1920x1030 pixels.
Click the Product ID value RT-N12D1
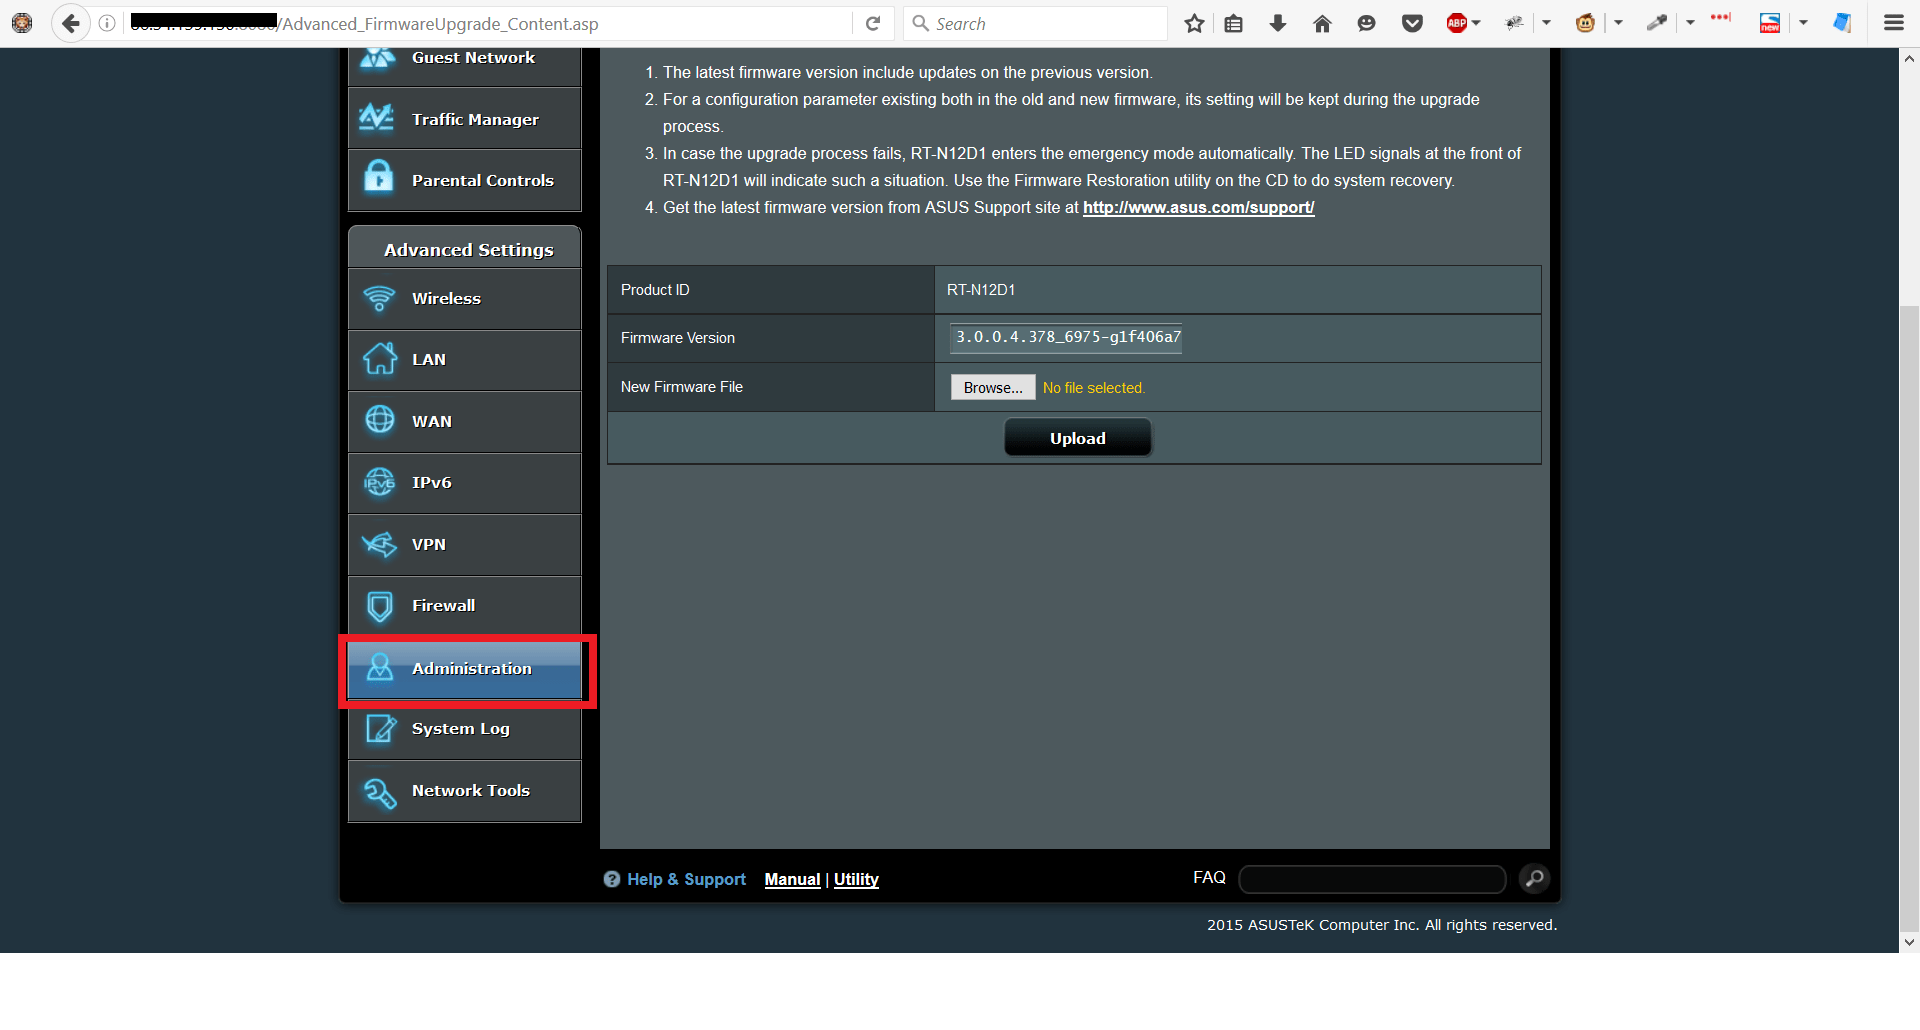[981, 290]
